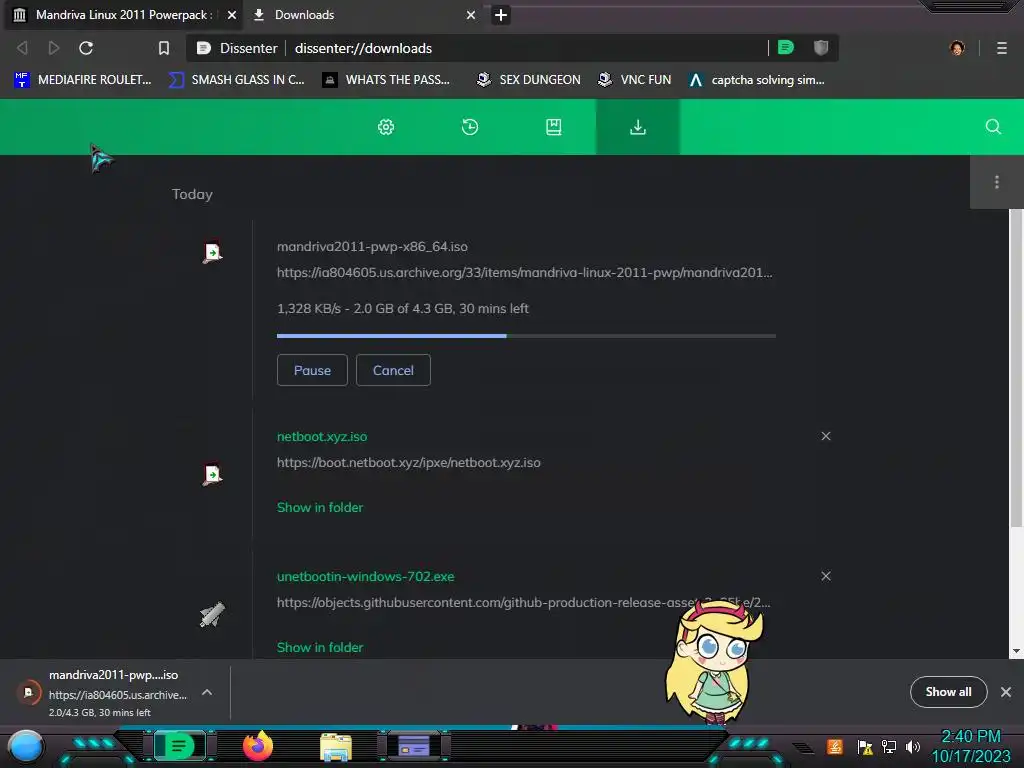Image resolution: width=1024 pixels, height=768 pixels.
Task: Reload the current page
Action: 86,48
